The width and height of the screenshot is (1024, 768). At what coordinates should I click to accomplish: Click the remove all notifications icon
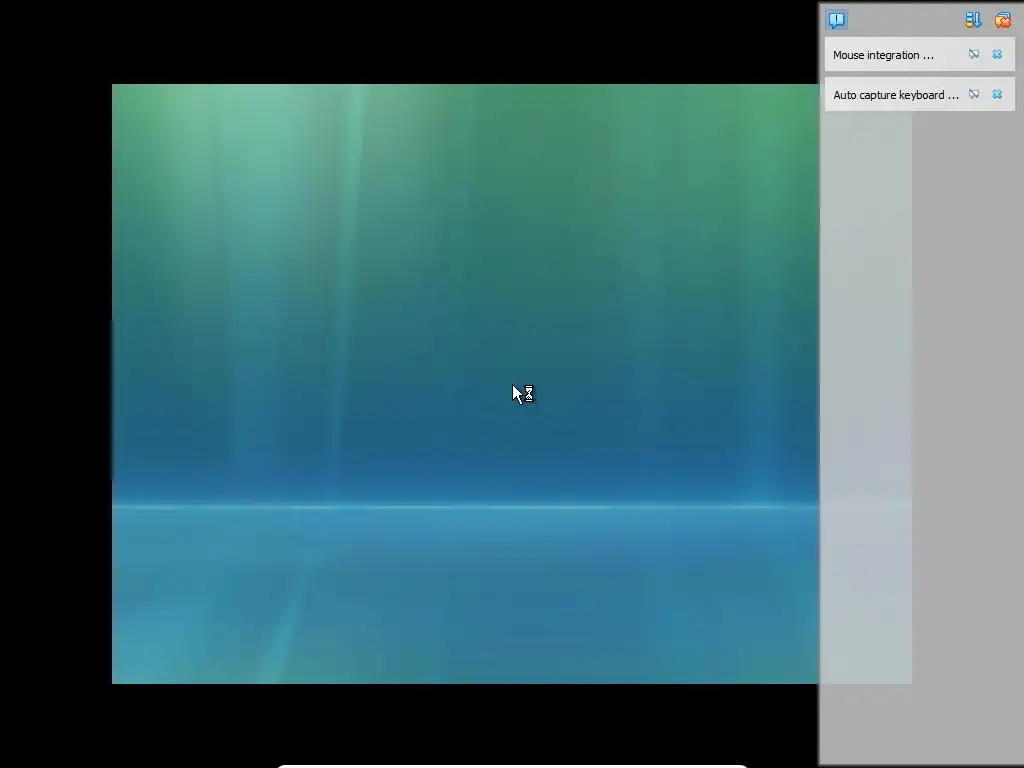click(1002, 20)
